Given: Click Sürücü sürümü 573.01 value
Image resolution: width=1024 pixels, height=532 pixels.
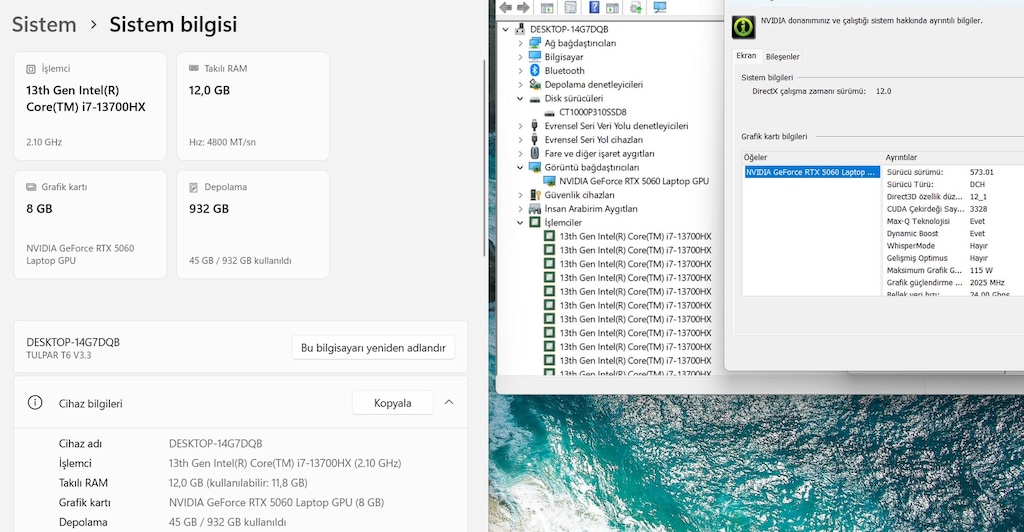Looking at the screenshot, I should pos(982,172).
